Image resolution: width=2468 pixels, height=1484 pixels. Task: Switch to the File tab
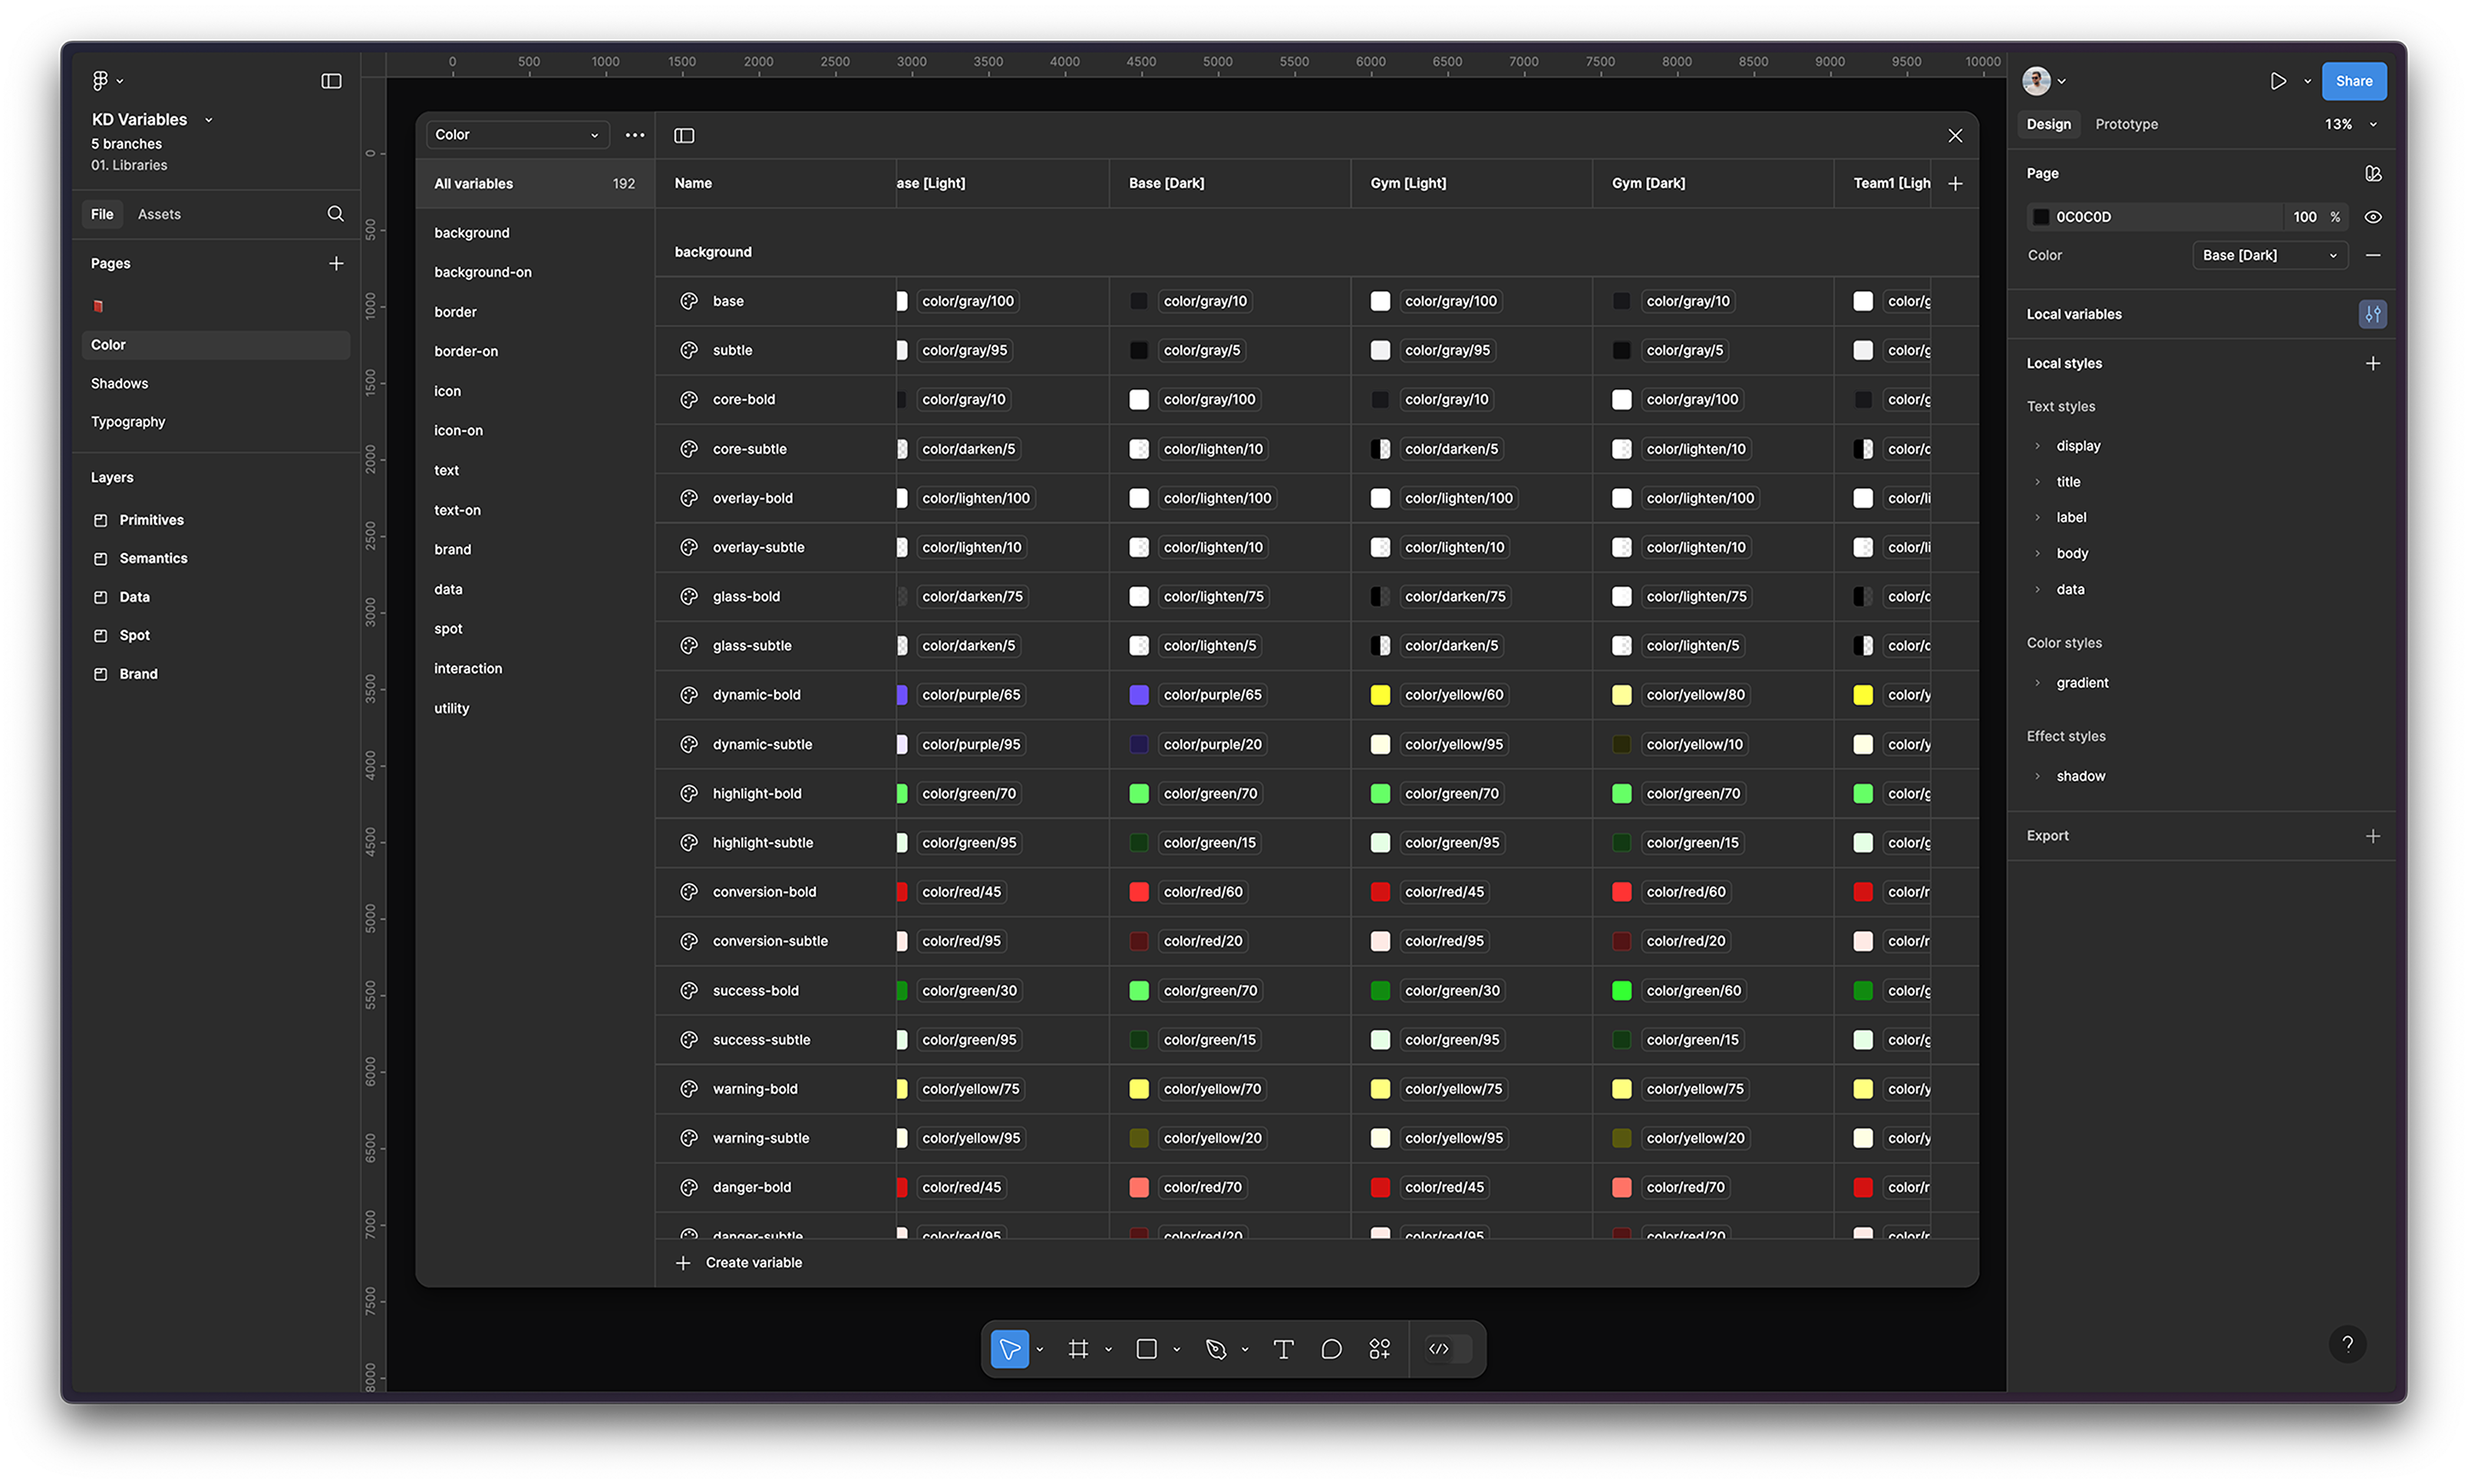coord(102,214)
